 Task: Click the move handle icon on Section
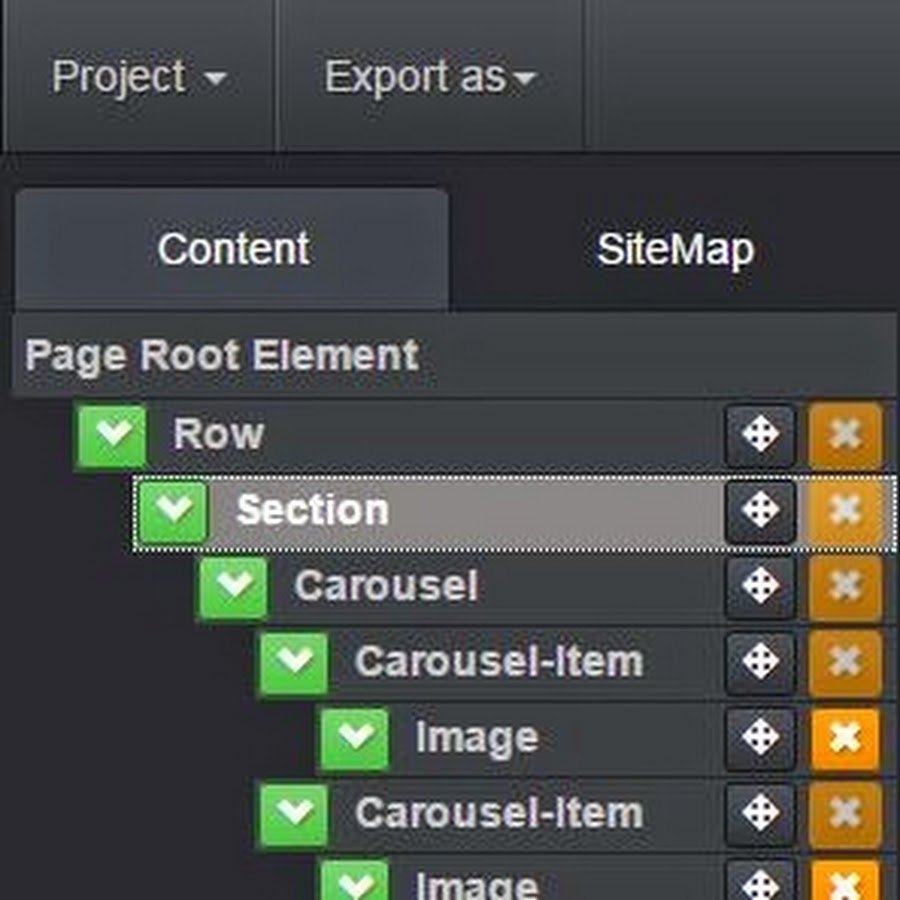pyautogui.click(x=760, y=510)
